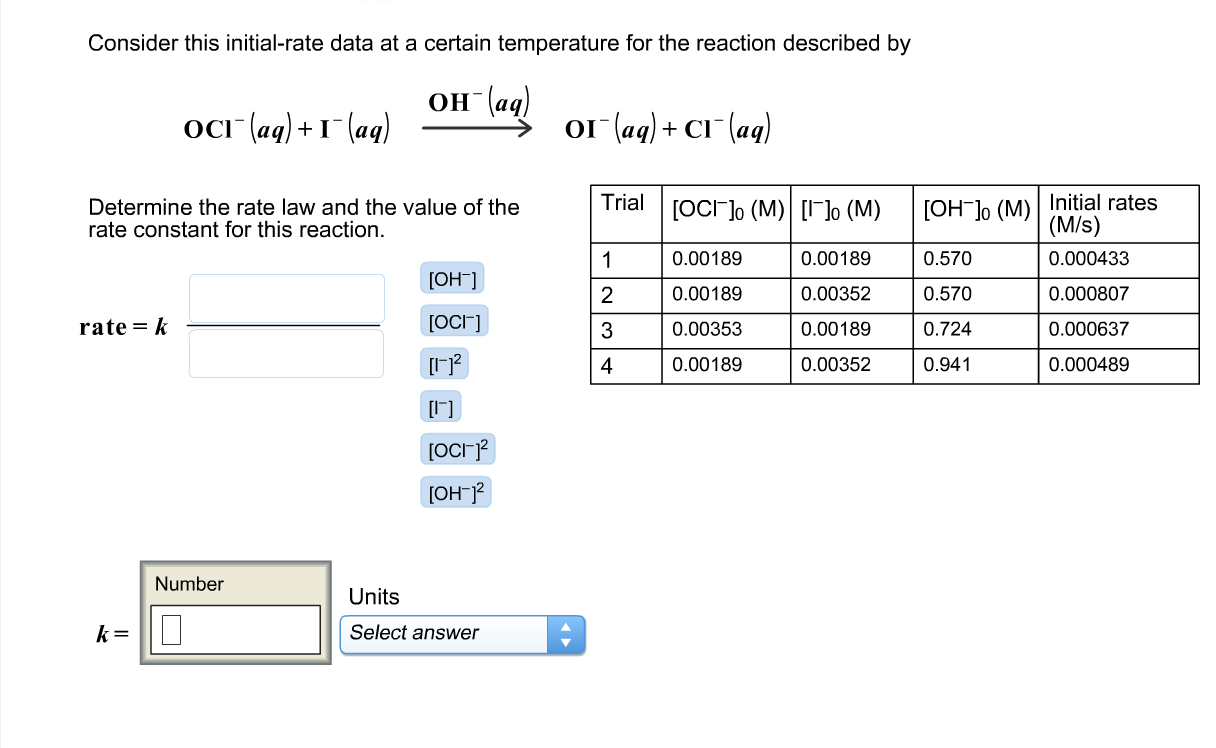Click the Number entry box for k

click(233, 628)
